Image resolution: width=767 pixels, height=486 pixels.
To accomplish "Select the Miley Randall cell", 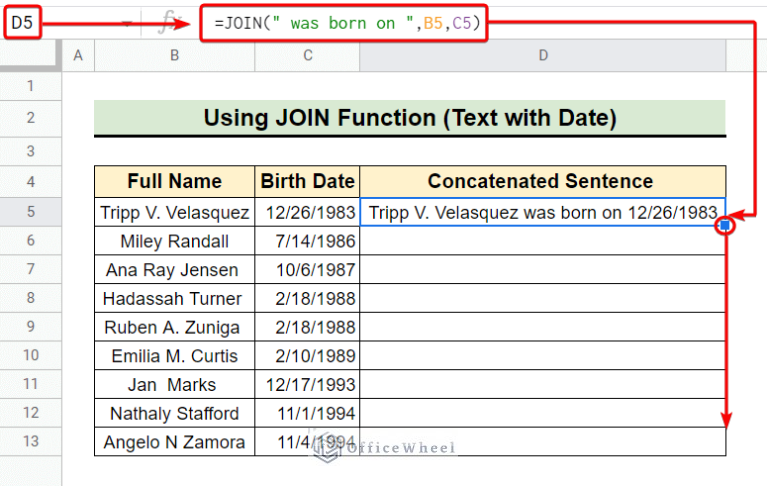I will (174, 241).
